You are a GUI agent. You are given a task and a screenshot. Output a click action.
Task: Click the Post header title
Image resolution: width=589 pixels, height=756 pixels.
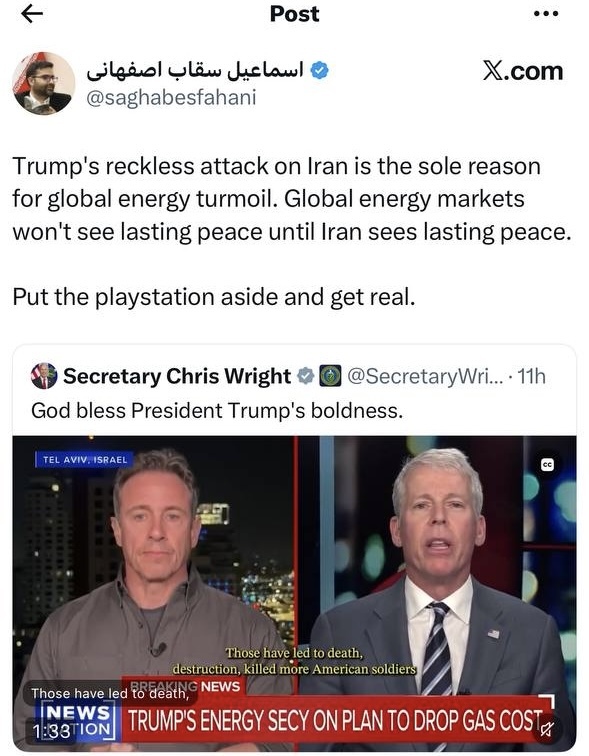[294, 14]
